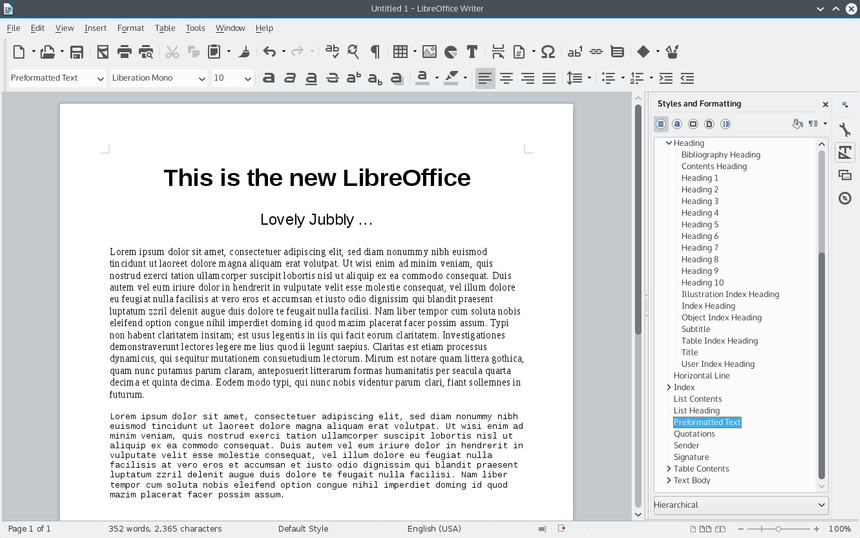Toggle formatting marks pilcrow
Image resolution: width=860 pixels, height=538 pixels.
coord(375,52)
